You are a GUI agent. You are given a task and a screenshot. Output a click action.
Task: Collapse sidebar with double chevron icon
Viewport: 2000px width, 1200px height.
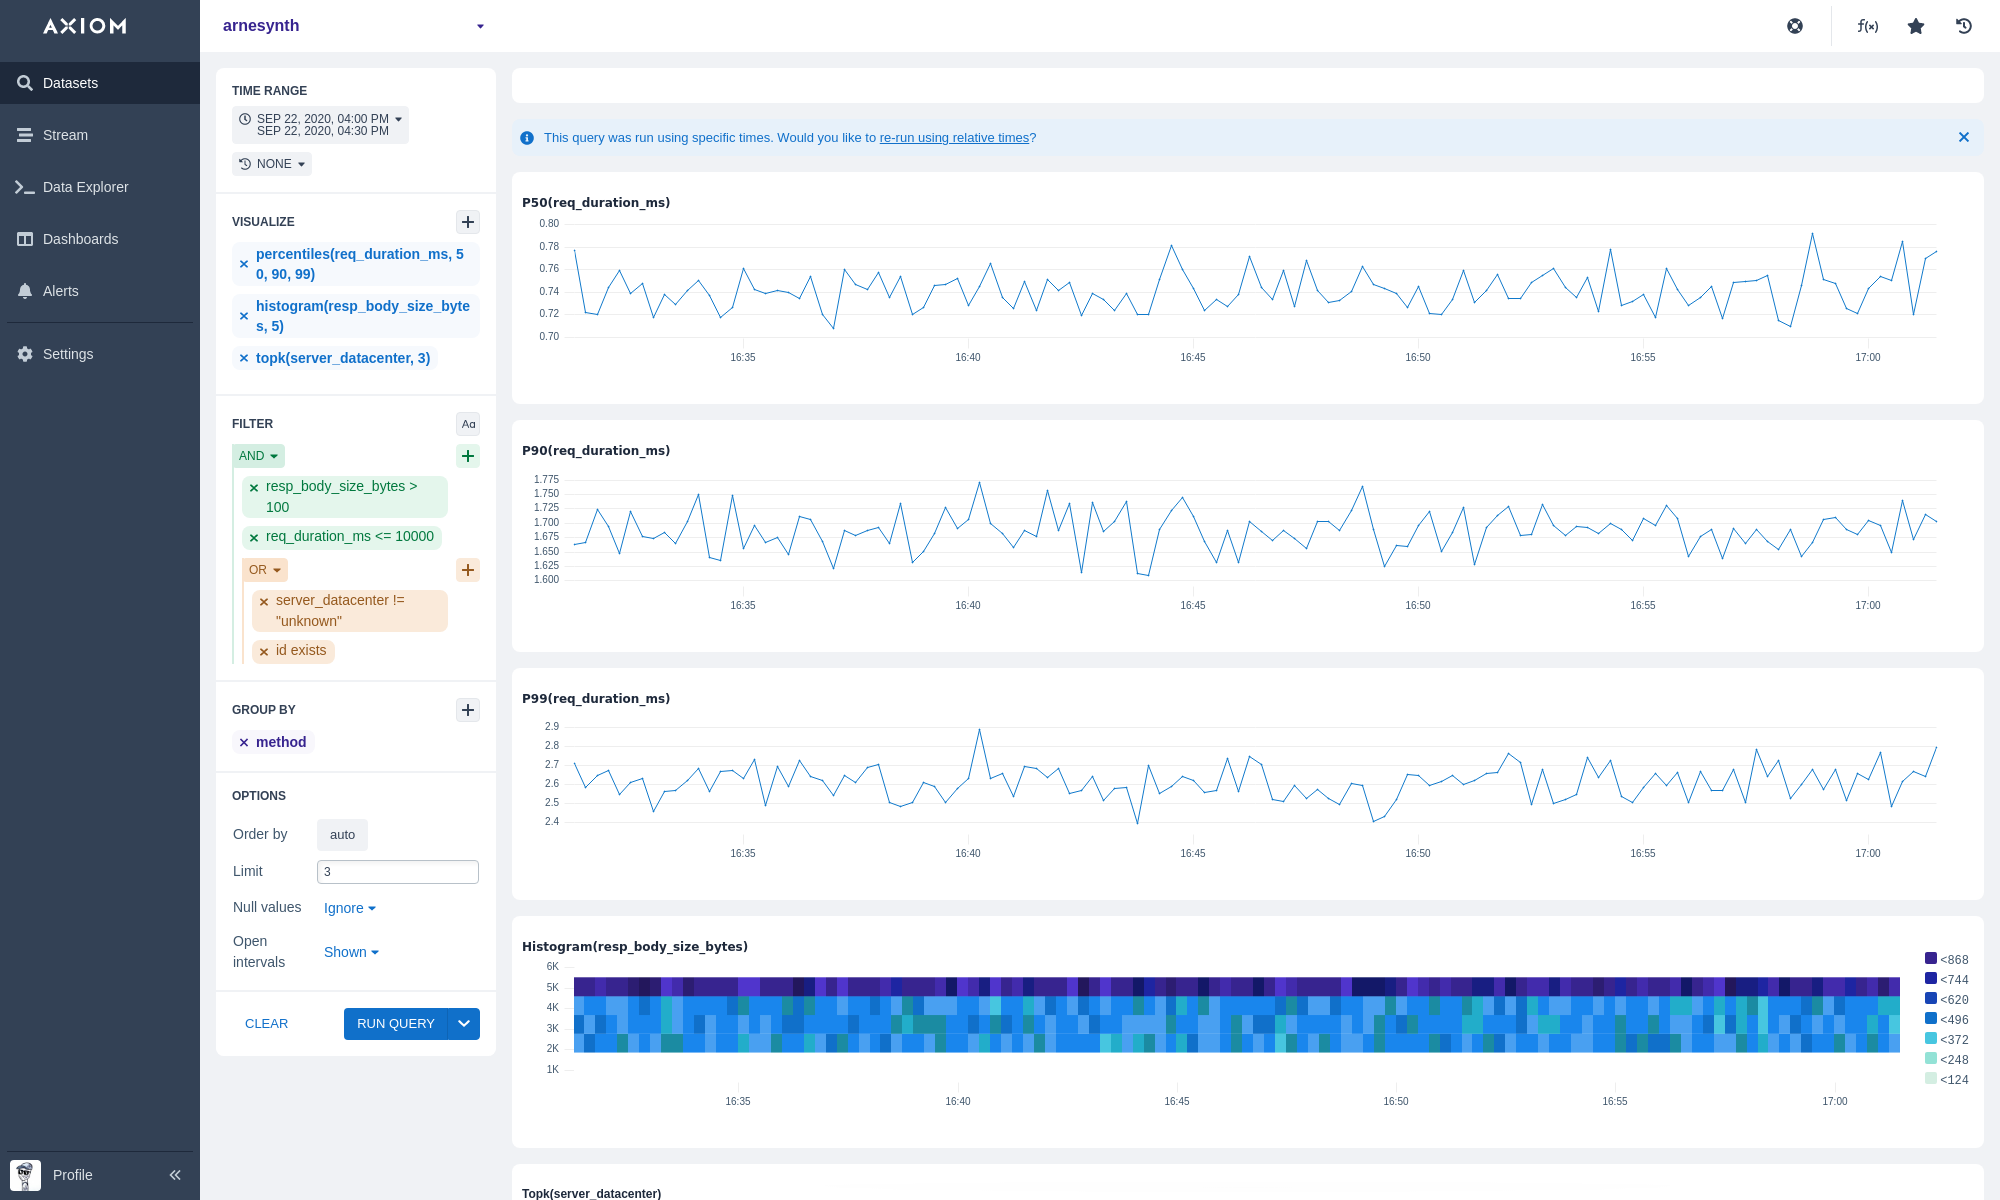(x=175, y=1175)
